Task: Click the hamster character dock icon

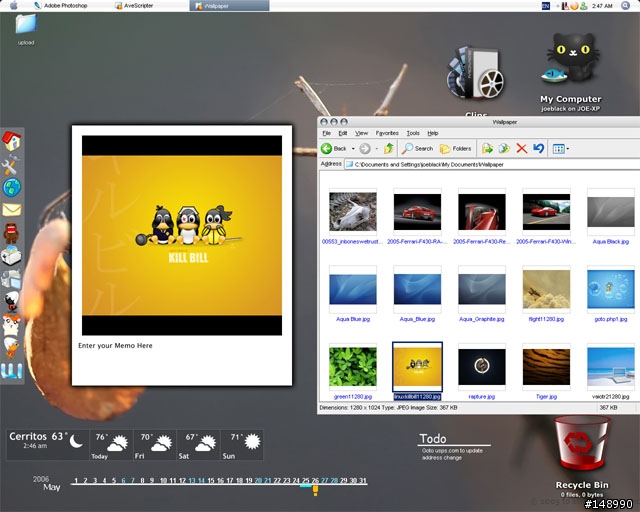Action: (x=11, y=325)
